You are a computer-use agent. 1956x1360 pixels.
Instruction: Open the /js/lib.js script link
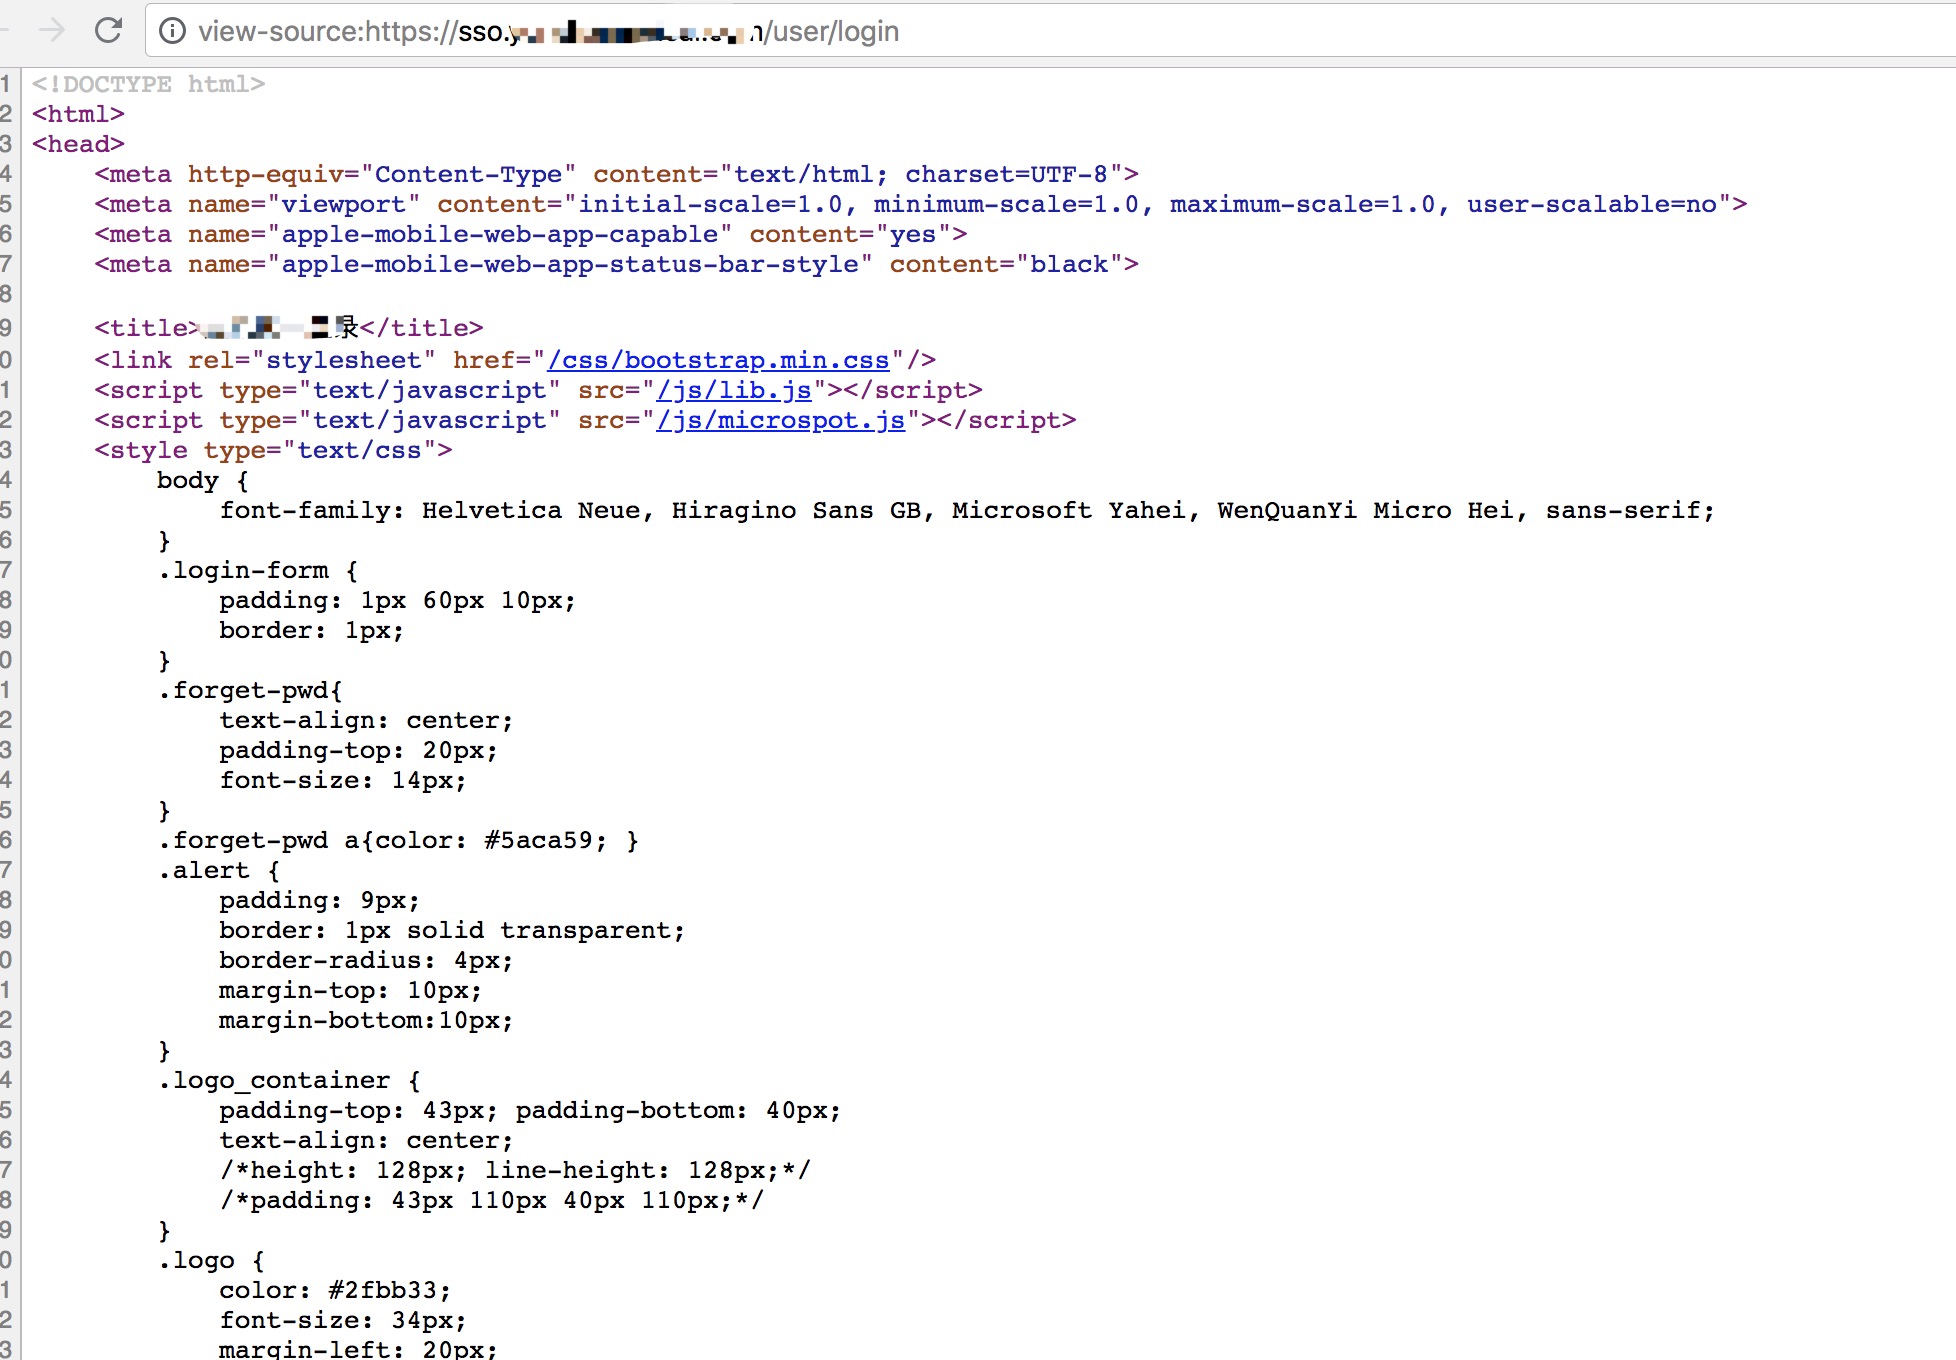(x=733, y=390)
